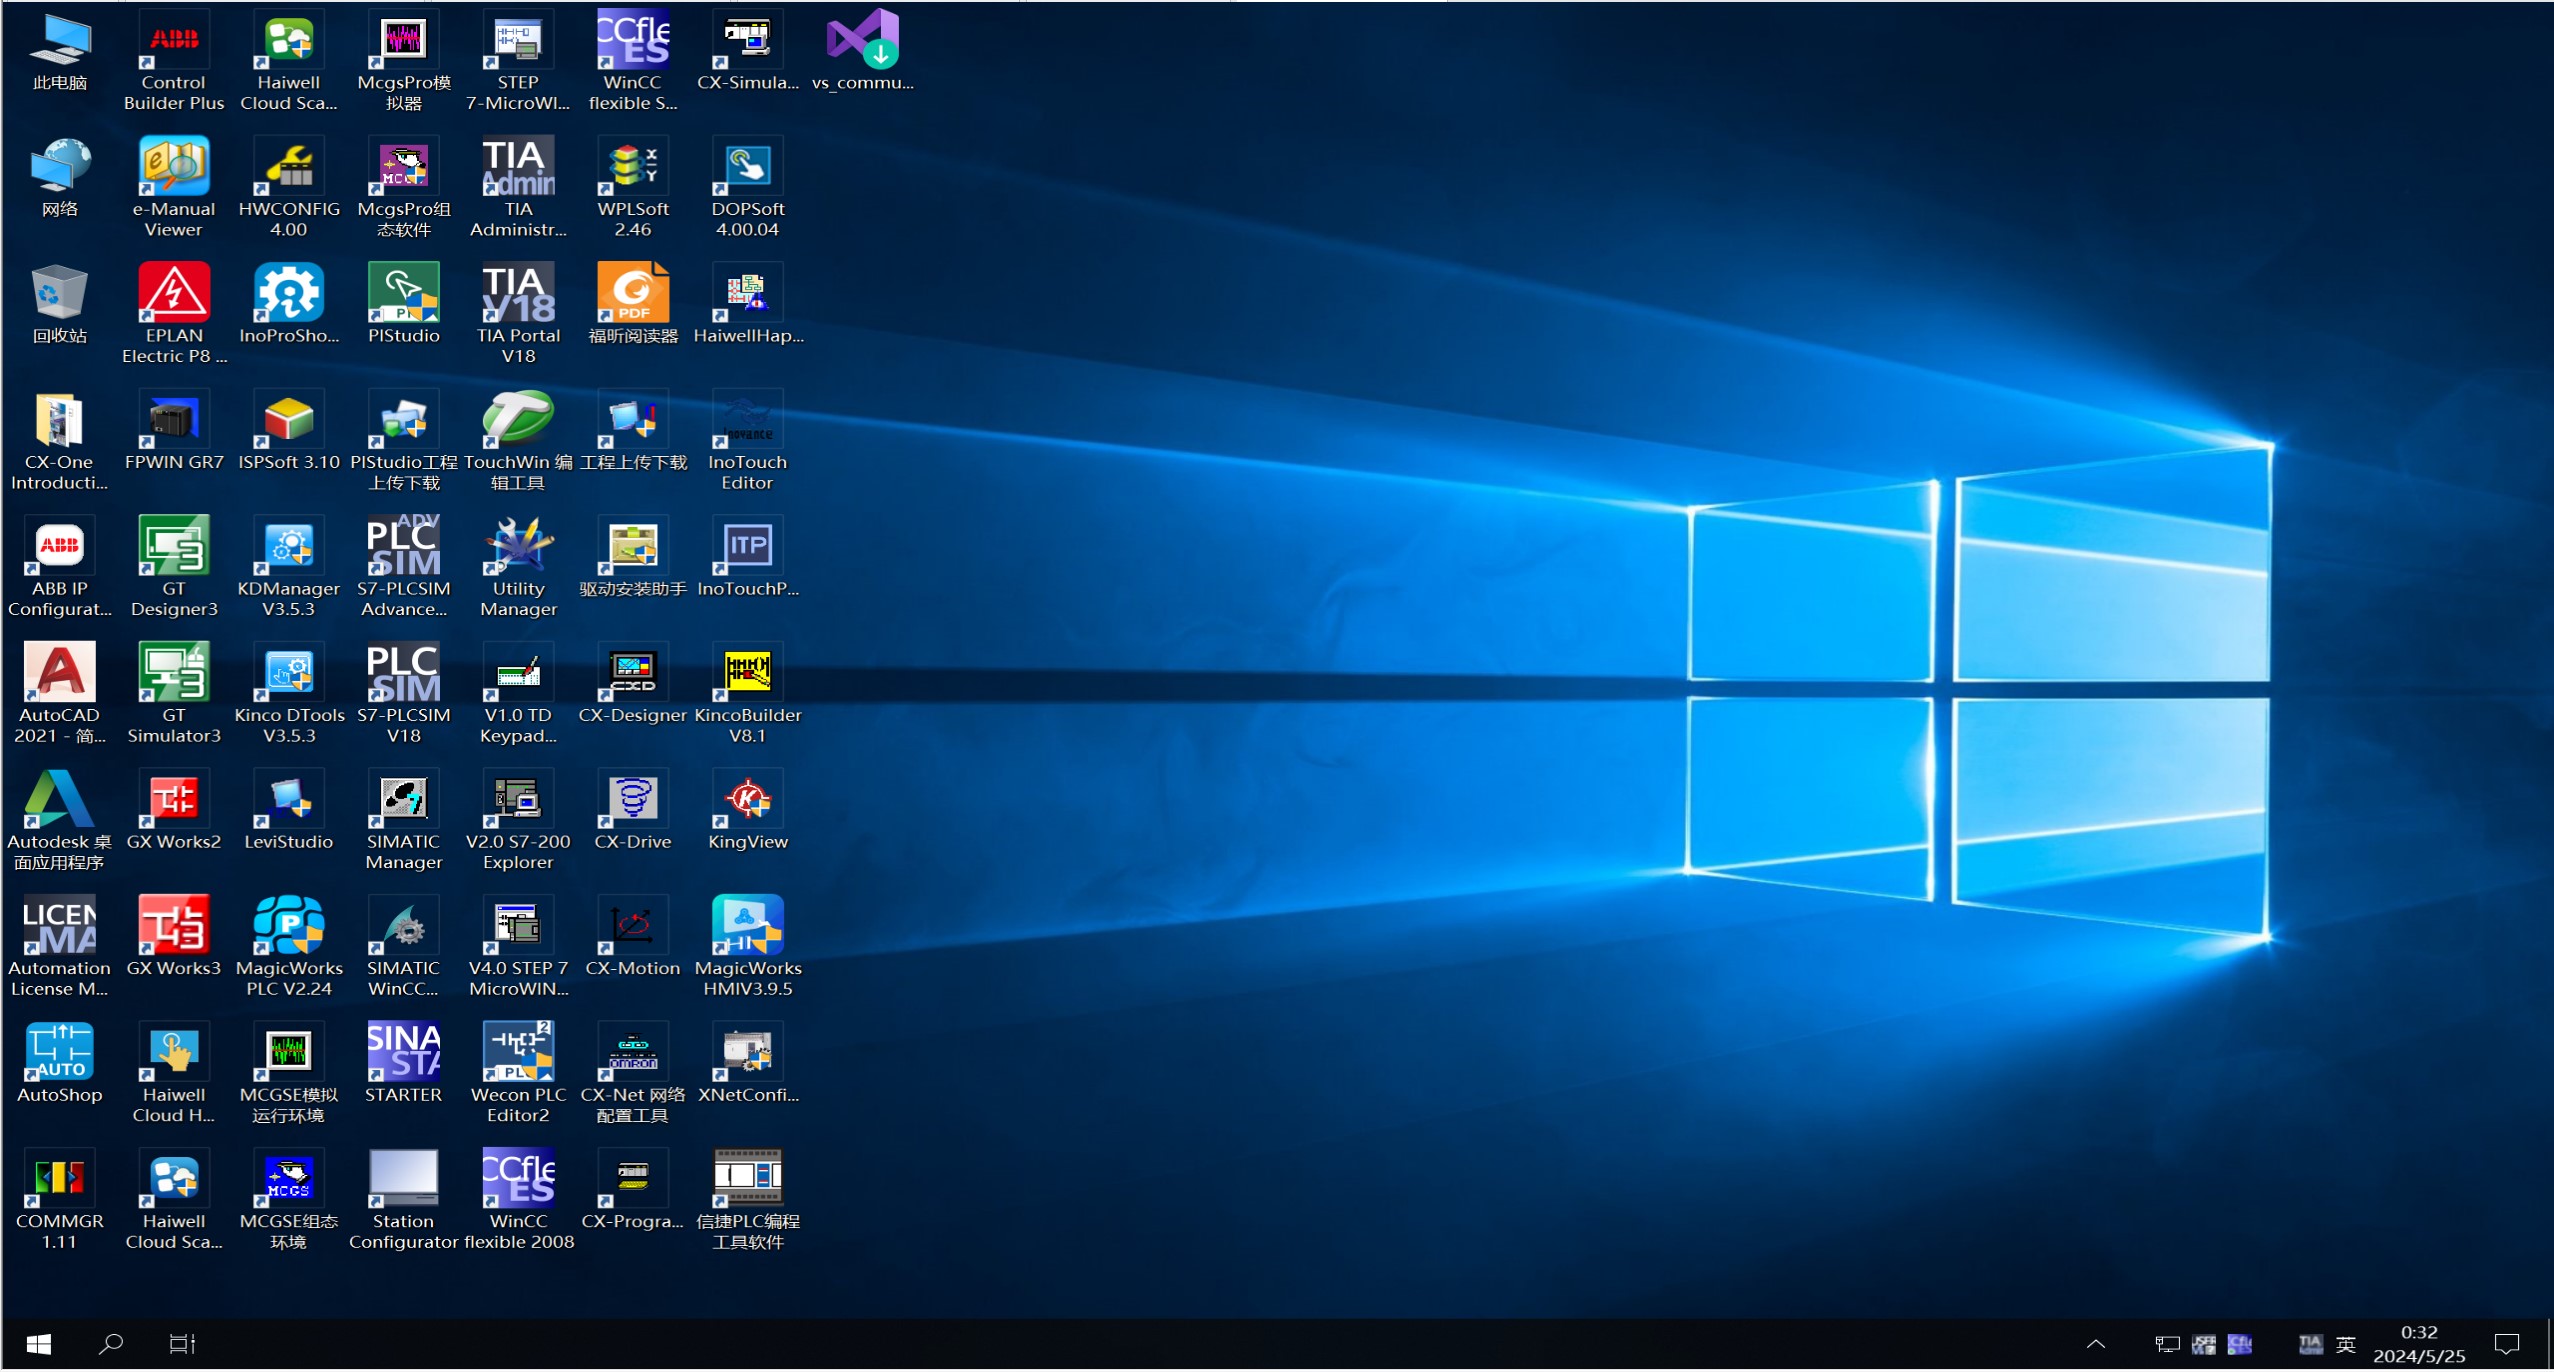Click the InoTouch Editor icon

point(747,440)
